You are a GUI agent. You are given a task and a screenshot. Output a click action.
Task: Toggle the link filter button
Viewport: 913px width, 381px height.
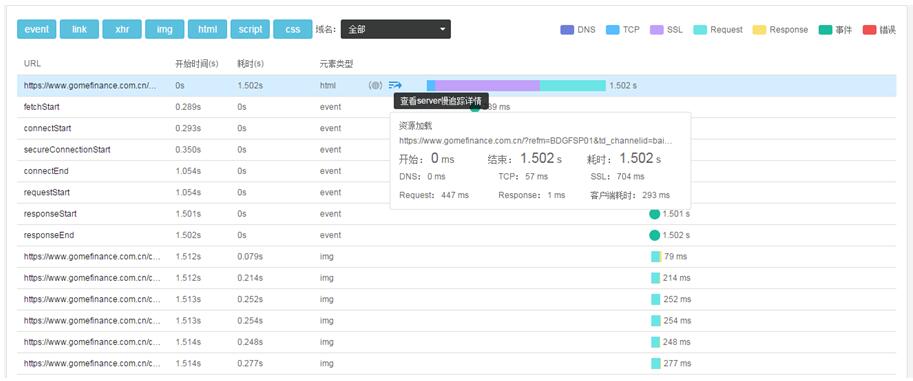pos(79,29)
